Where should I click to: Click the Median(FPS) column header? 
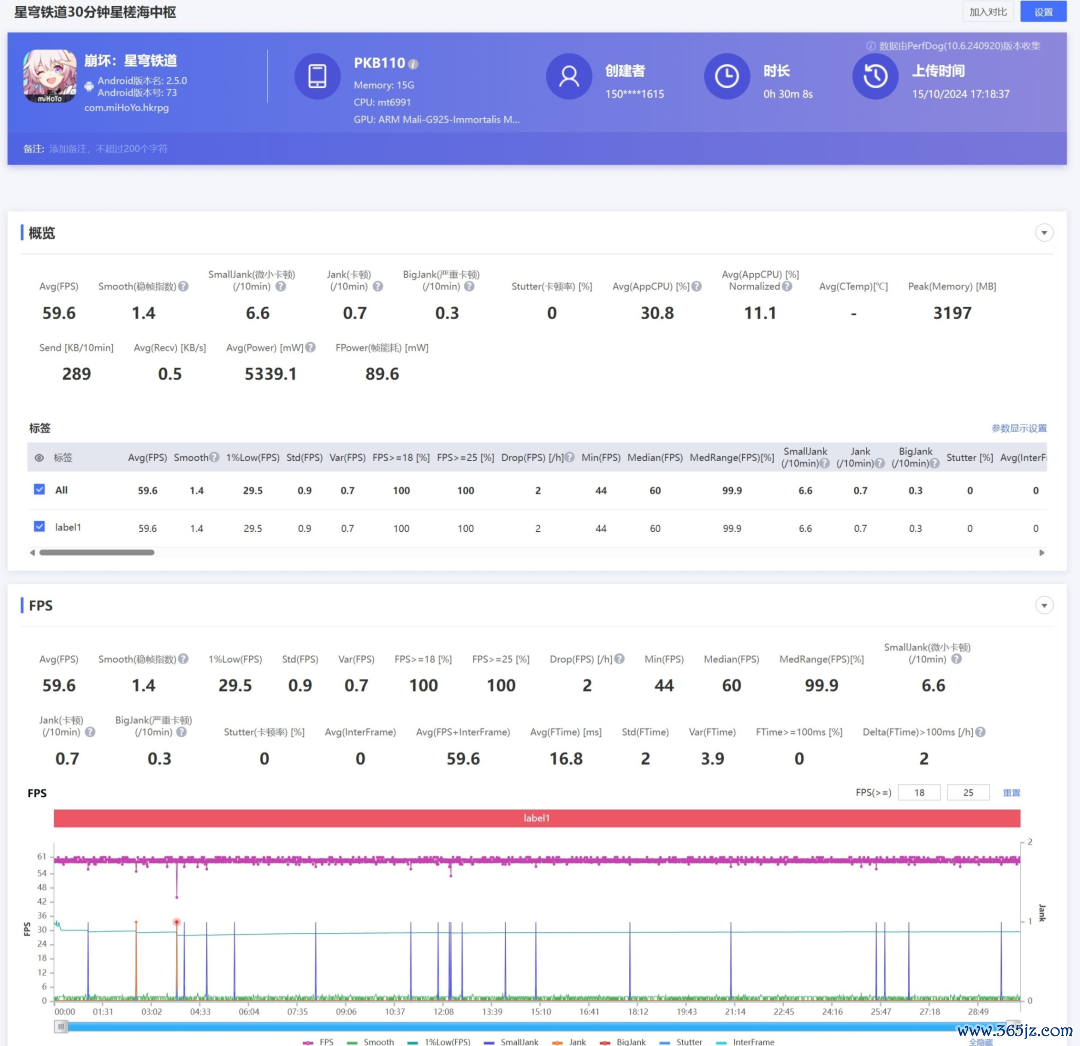click(655, 457)
